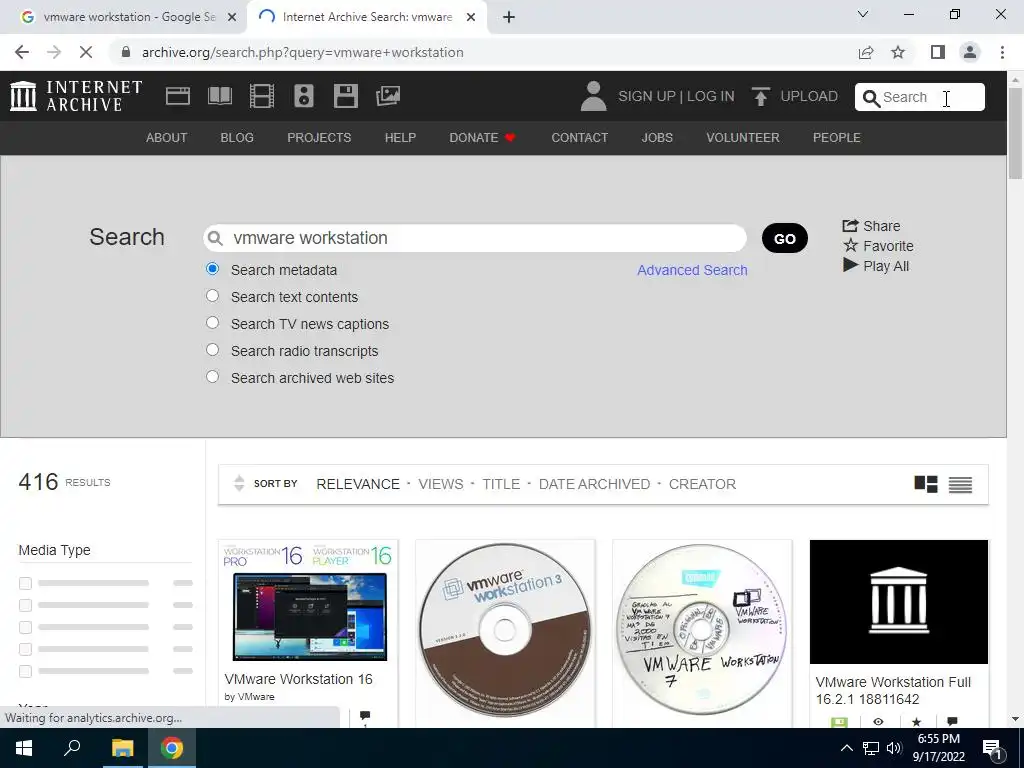This screenshot has height=768, width=1024.
Task: Open the Texts book icon
Action: 219,96
